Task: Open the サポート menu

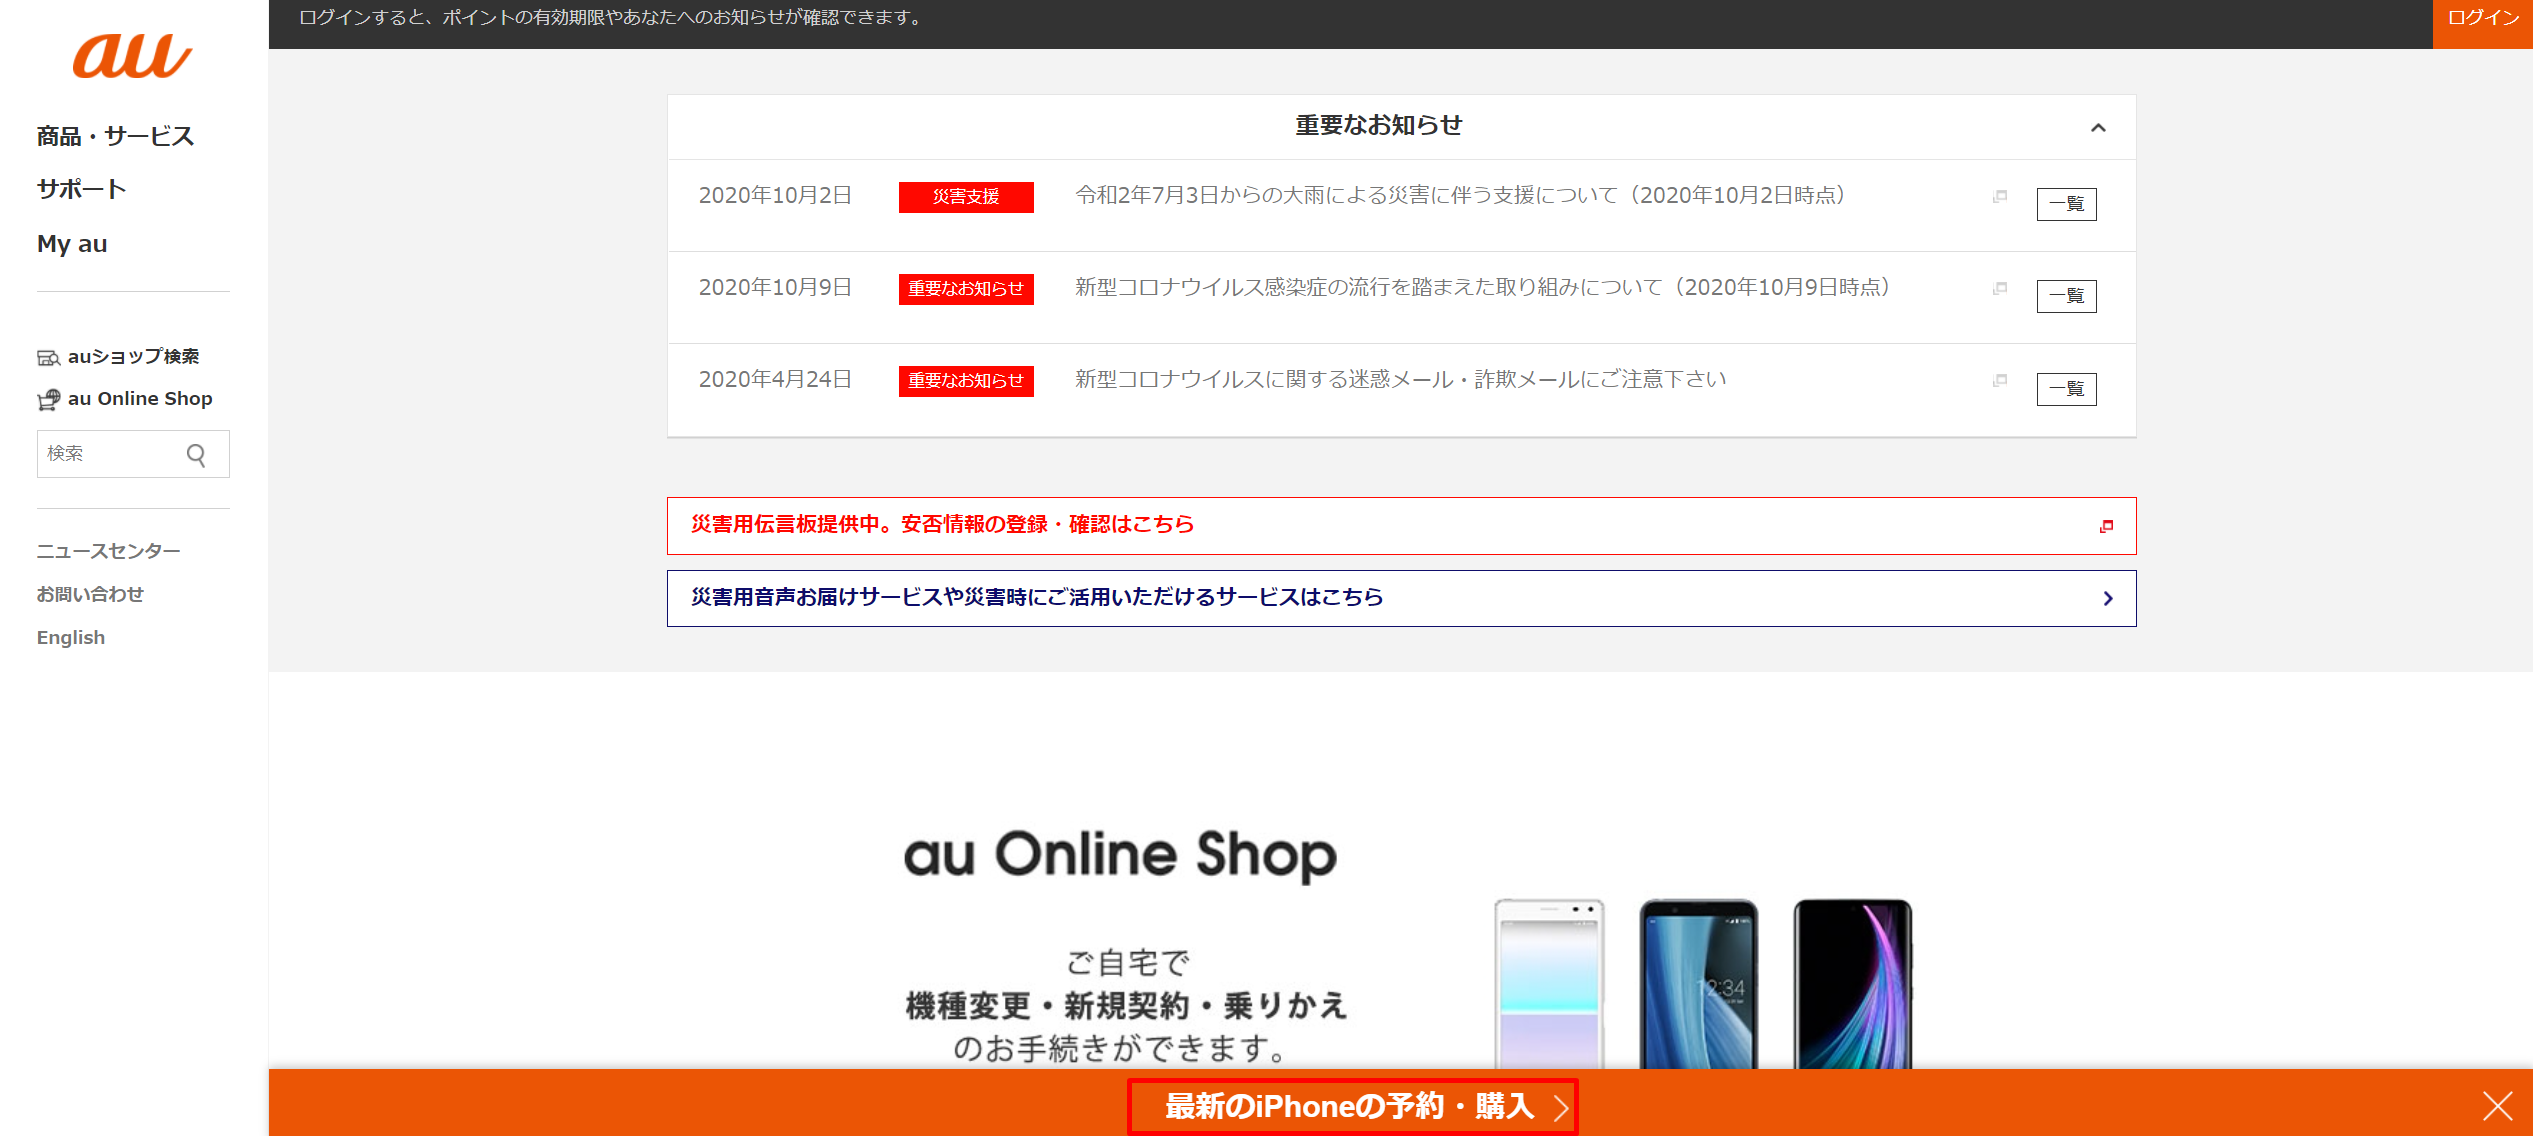Action: point(81,189)
